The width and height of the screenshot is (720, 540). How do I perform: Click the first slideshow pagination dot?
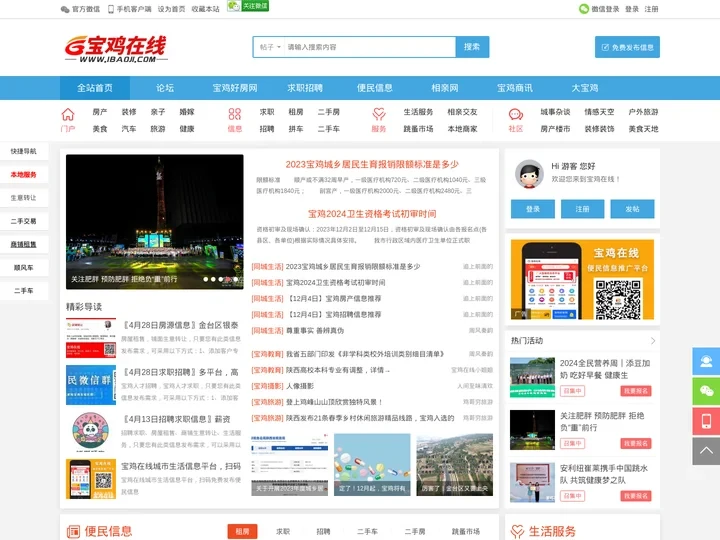click(206, 279)
